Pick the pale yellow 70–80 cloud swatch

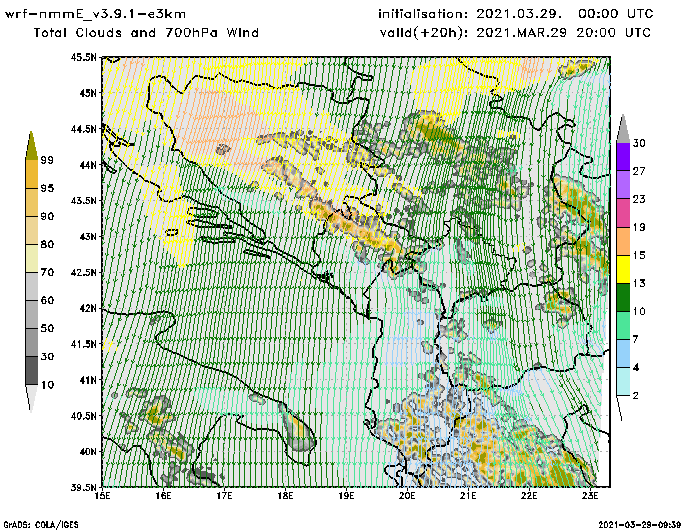coord(31,259)
